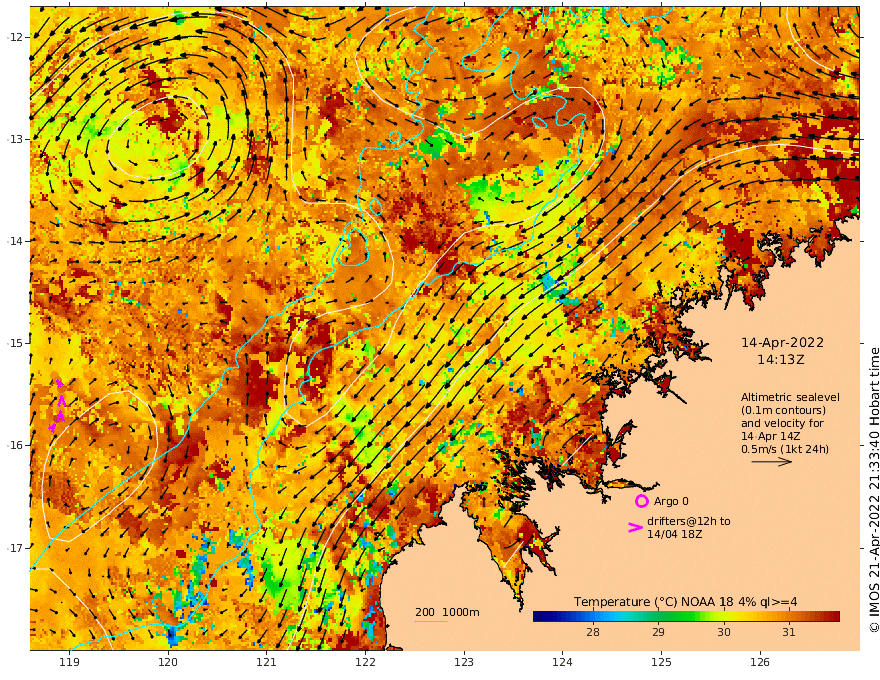
Task: Click the 0.5m/s reference velocity arrow
Action: pyautogui.click(x=772, y=462)
